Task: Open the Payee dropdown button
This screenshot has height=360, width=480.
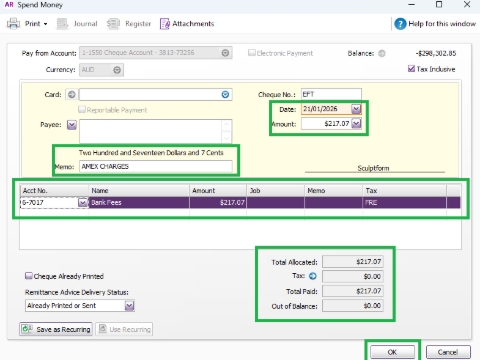Action: [x=72, y=125]
